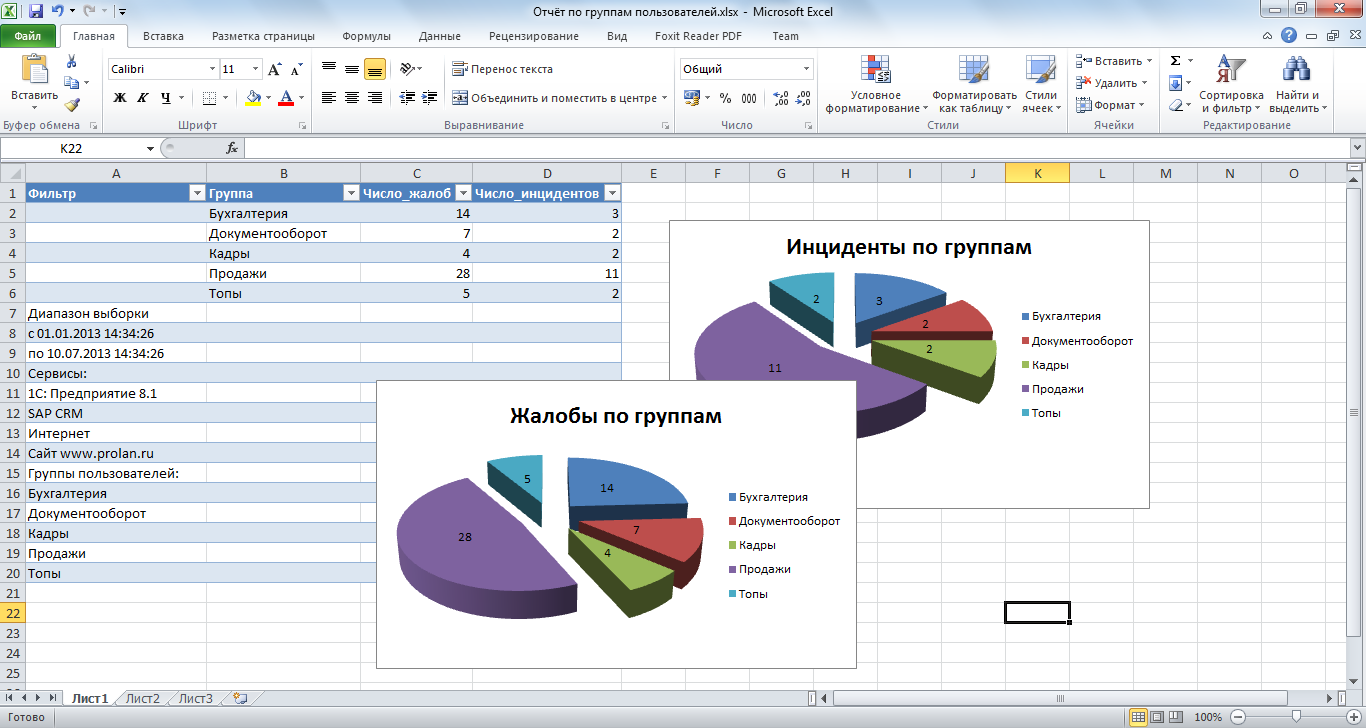1366x728 pixels.
Task: Click the Файл button
Action: 27,36
